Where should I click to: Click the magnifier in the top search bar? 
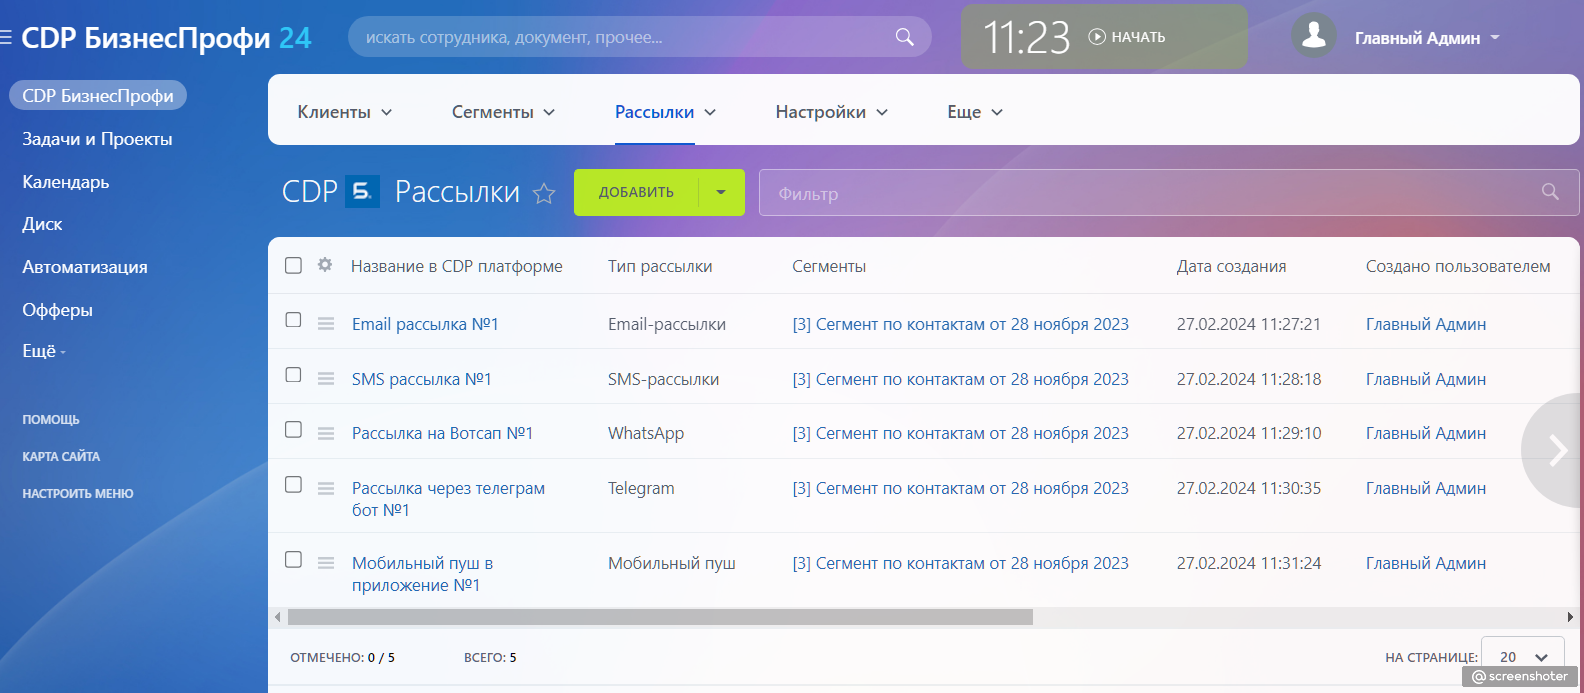[904, 37]
